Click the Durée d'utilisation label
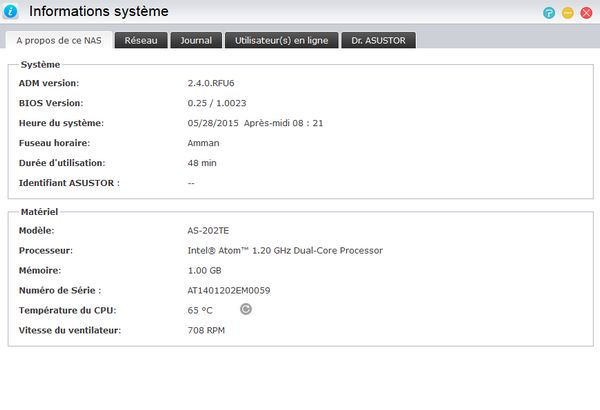This screenshot has height=410, width=600. 62,163
